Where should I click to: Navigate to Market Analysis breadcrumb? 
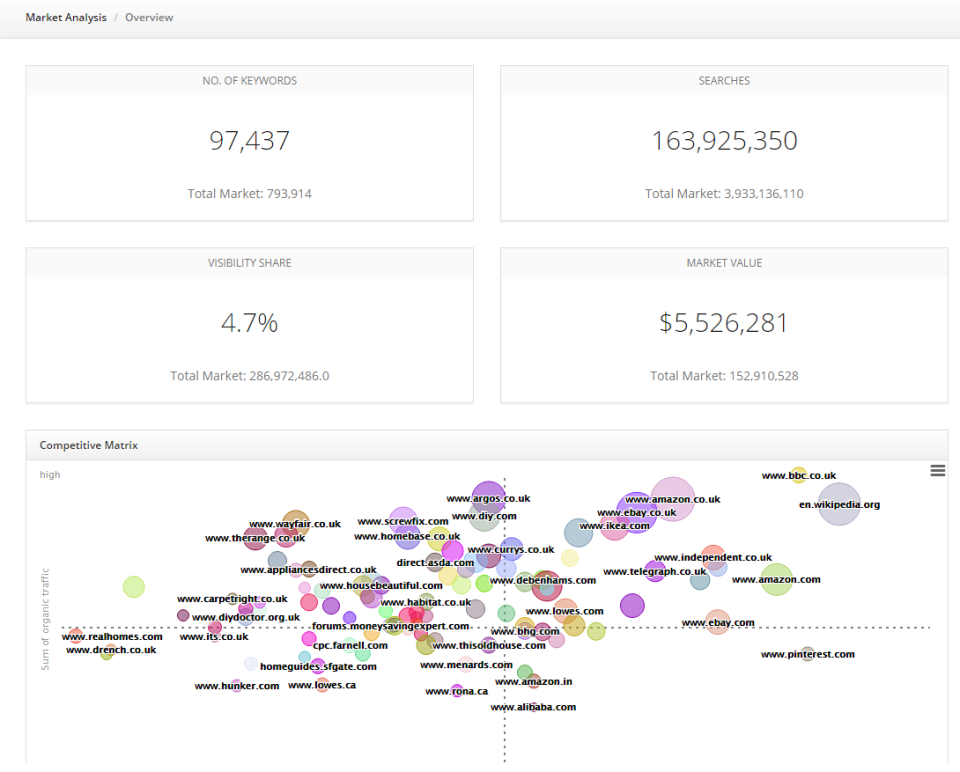(66, 17)
